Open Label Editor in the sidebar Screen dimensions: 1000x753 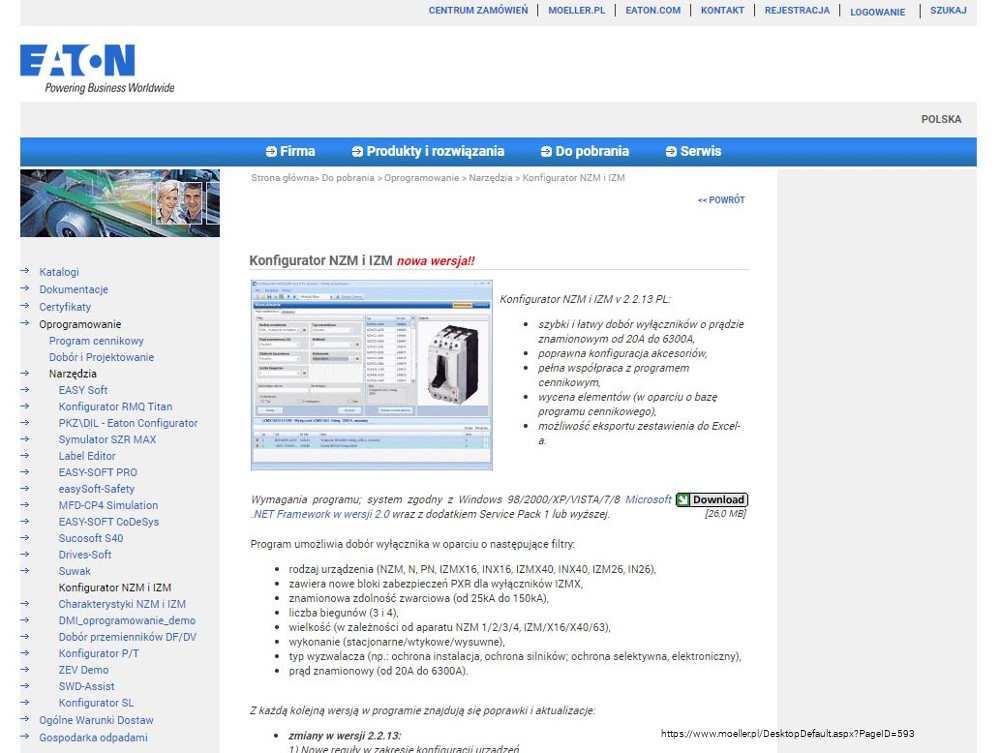pos(87,457)
